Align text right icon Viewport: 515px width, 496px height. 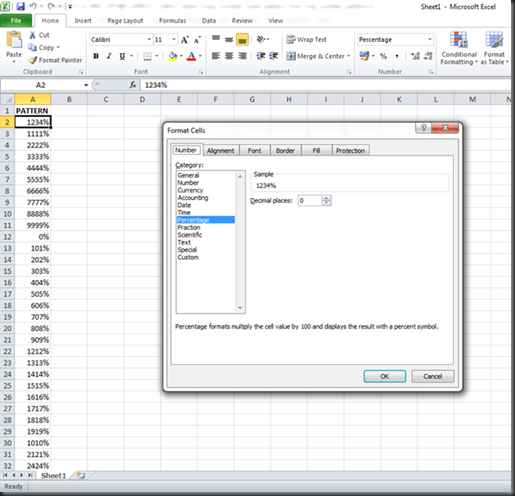tap(242, 56)
